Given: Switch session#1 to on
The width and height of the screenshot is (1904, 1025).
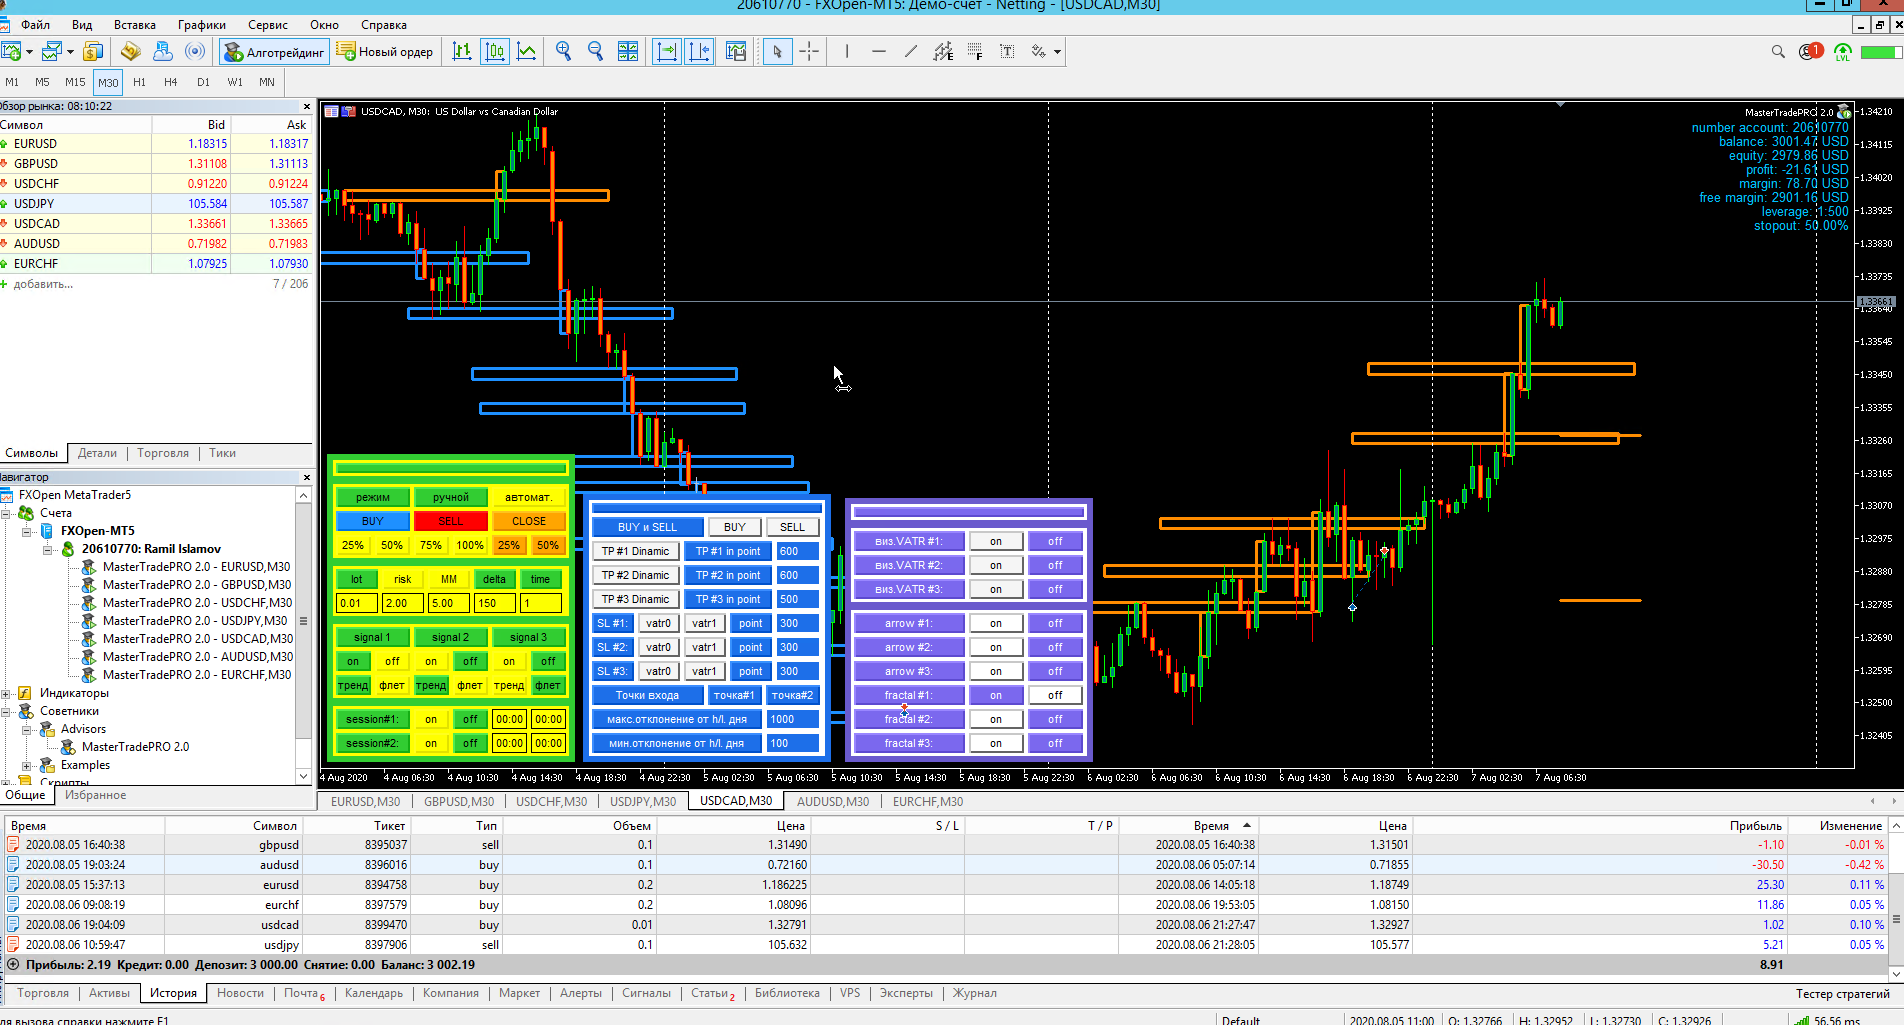Looking at the screenshot, I should pos(430,719).
